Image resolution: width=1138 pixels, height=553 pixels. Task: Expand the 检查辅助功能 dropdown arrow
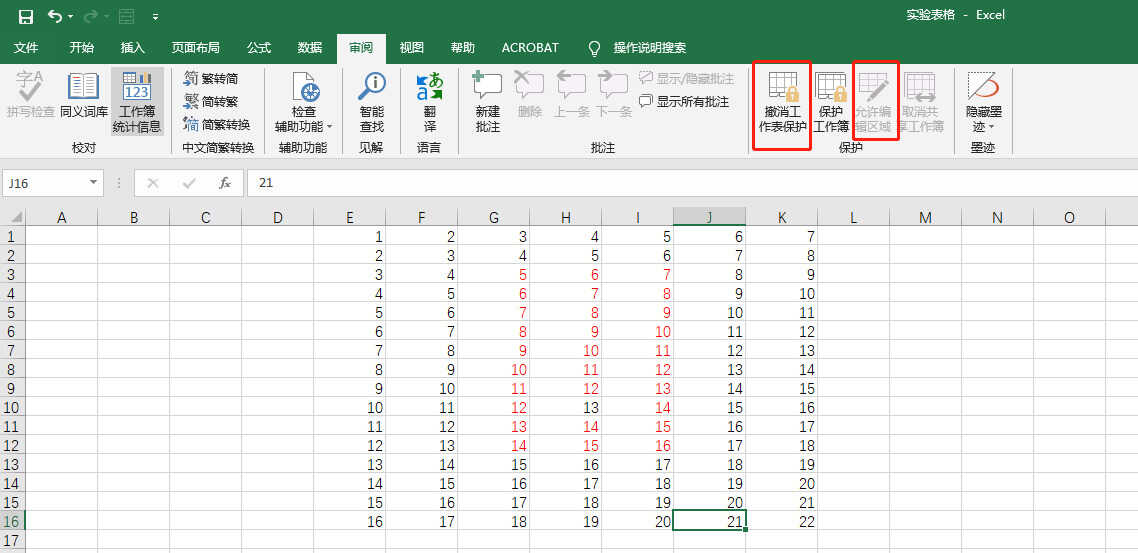point(329,127)
